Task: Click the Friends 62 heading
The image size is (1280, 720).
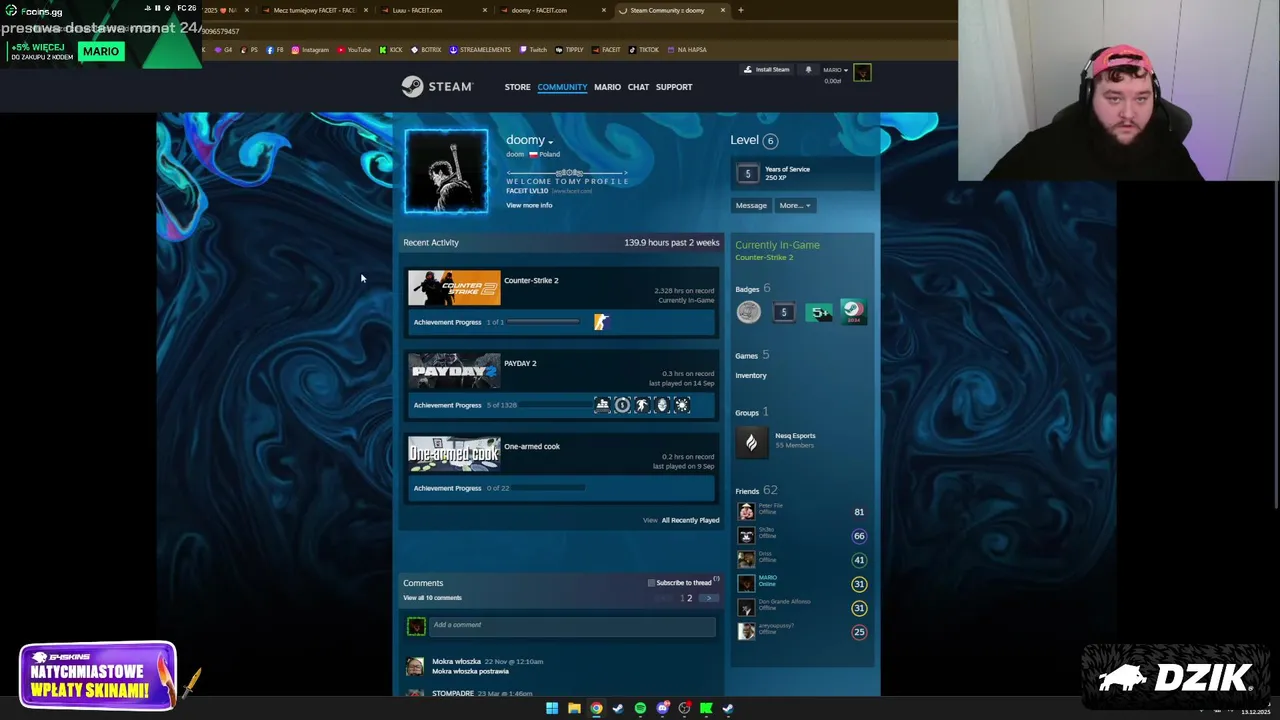Action: (756, 490)
